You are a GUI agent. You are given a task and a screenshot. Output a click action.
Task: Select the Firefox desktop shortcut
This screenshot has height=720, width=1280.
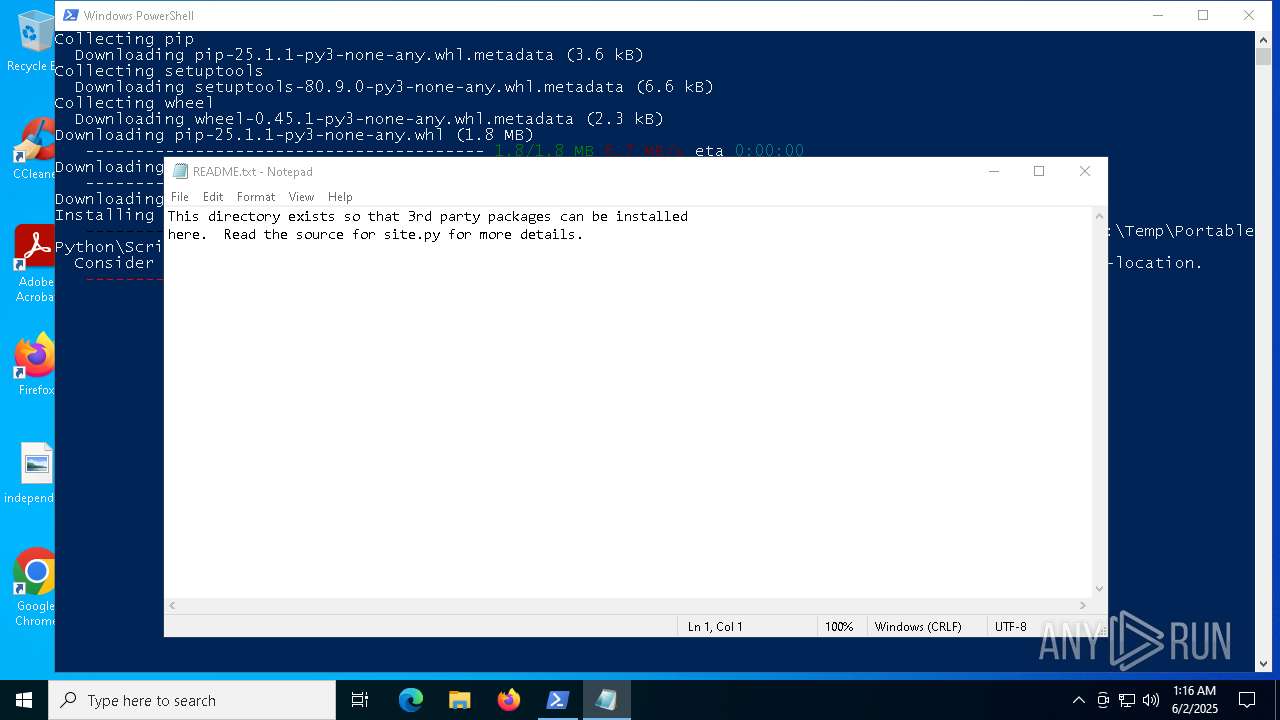(36, 366)
